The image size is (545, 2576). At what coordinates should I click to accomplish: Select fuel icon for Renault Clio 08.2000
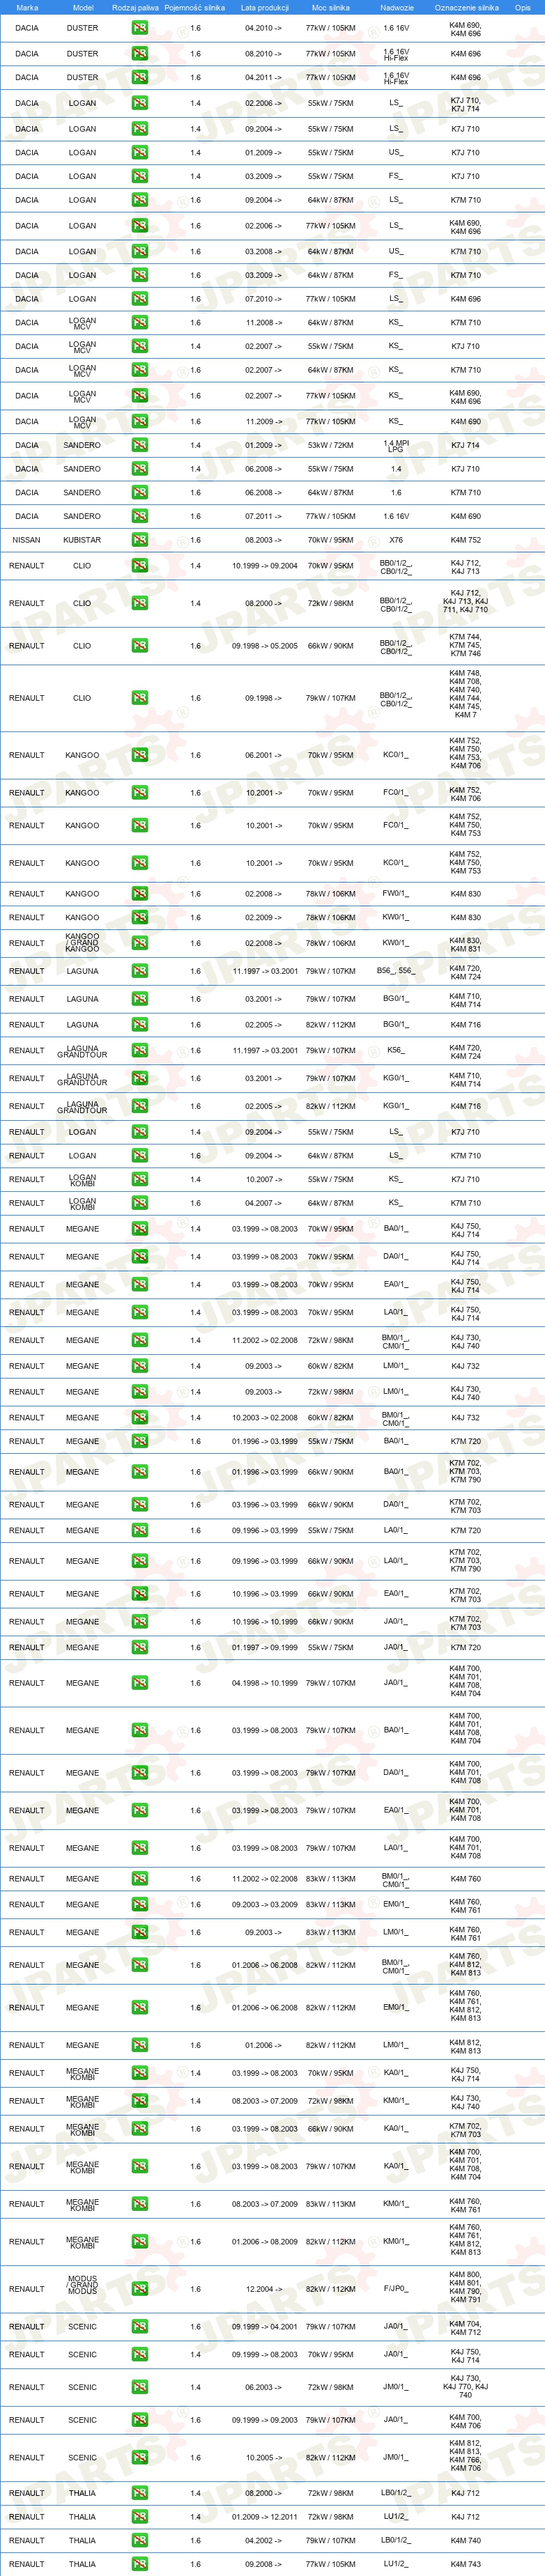click(x=139, y=604)
